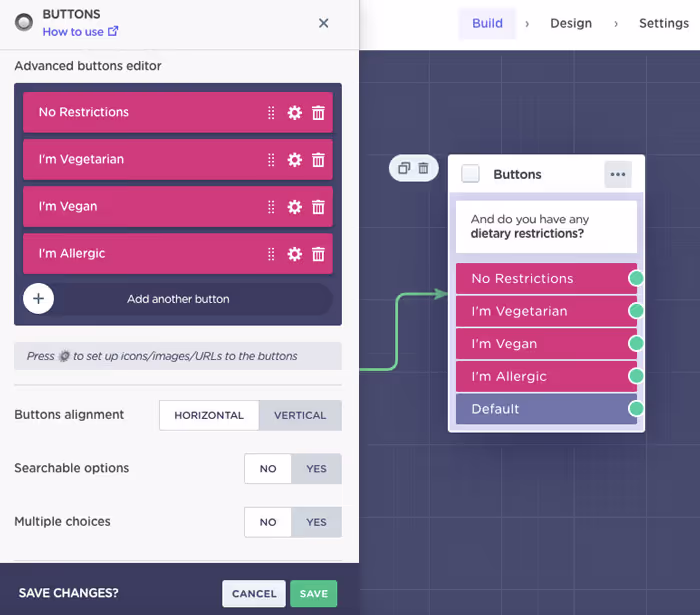Select I'm Vegan option on canvas block
This screenshot has width=700, height=615.
point(546,344)
